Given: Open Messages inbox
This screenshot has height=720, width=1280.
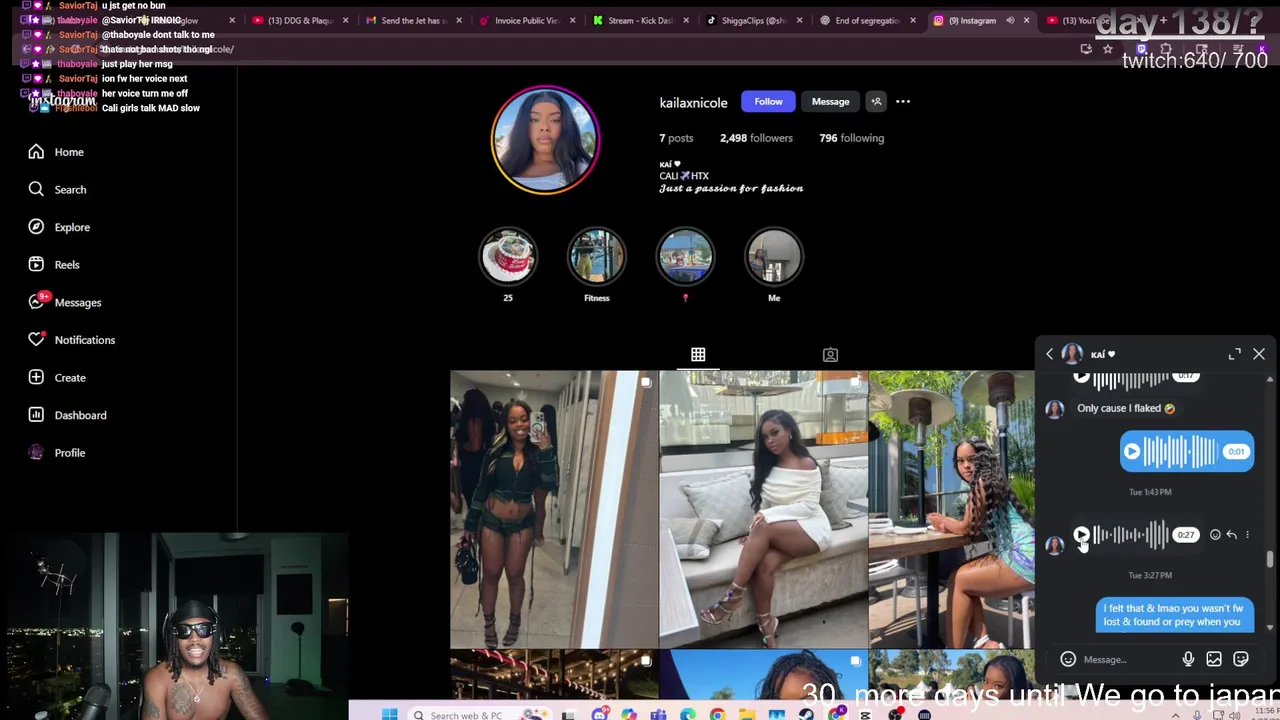Looking at the screenshot, I should (x=65, y=302).
